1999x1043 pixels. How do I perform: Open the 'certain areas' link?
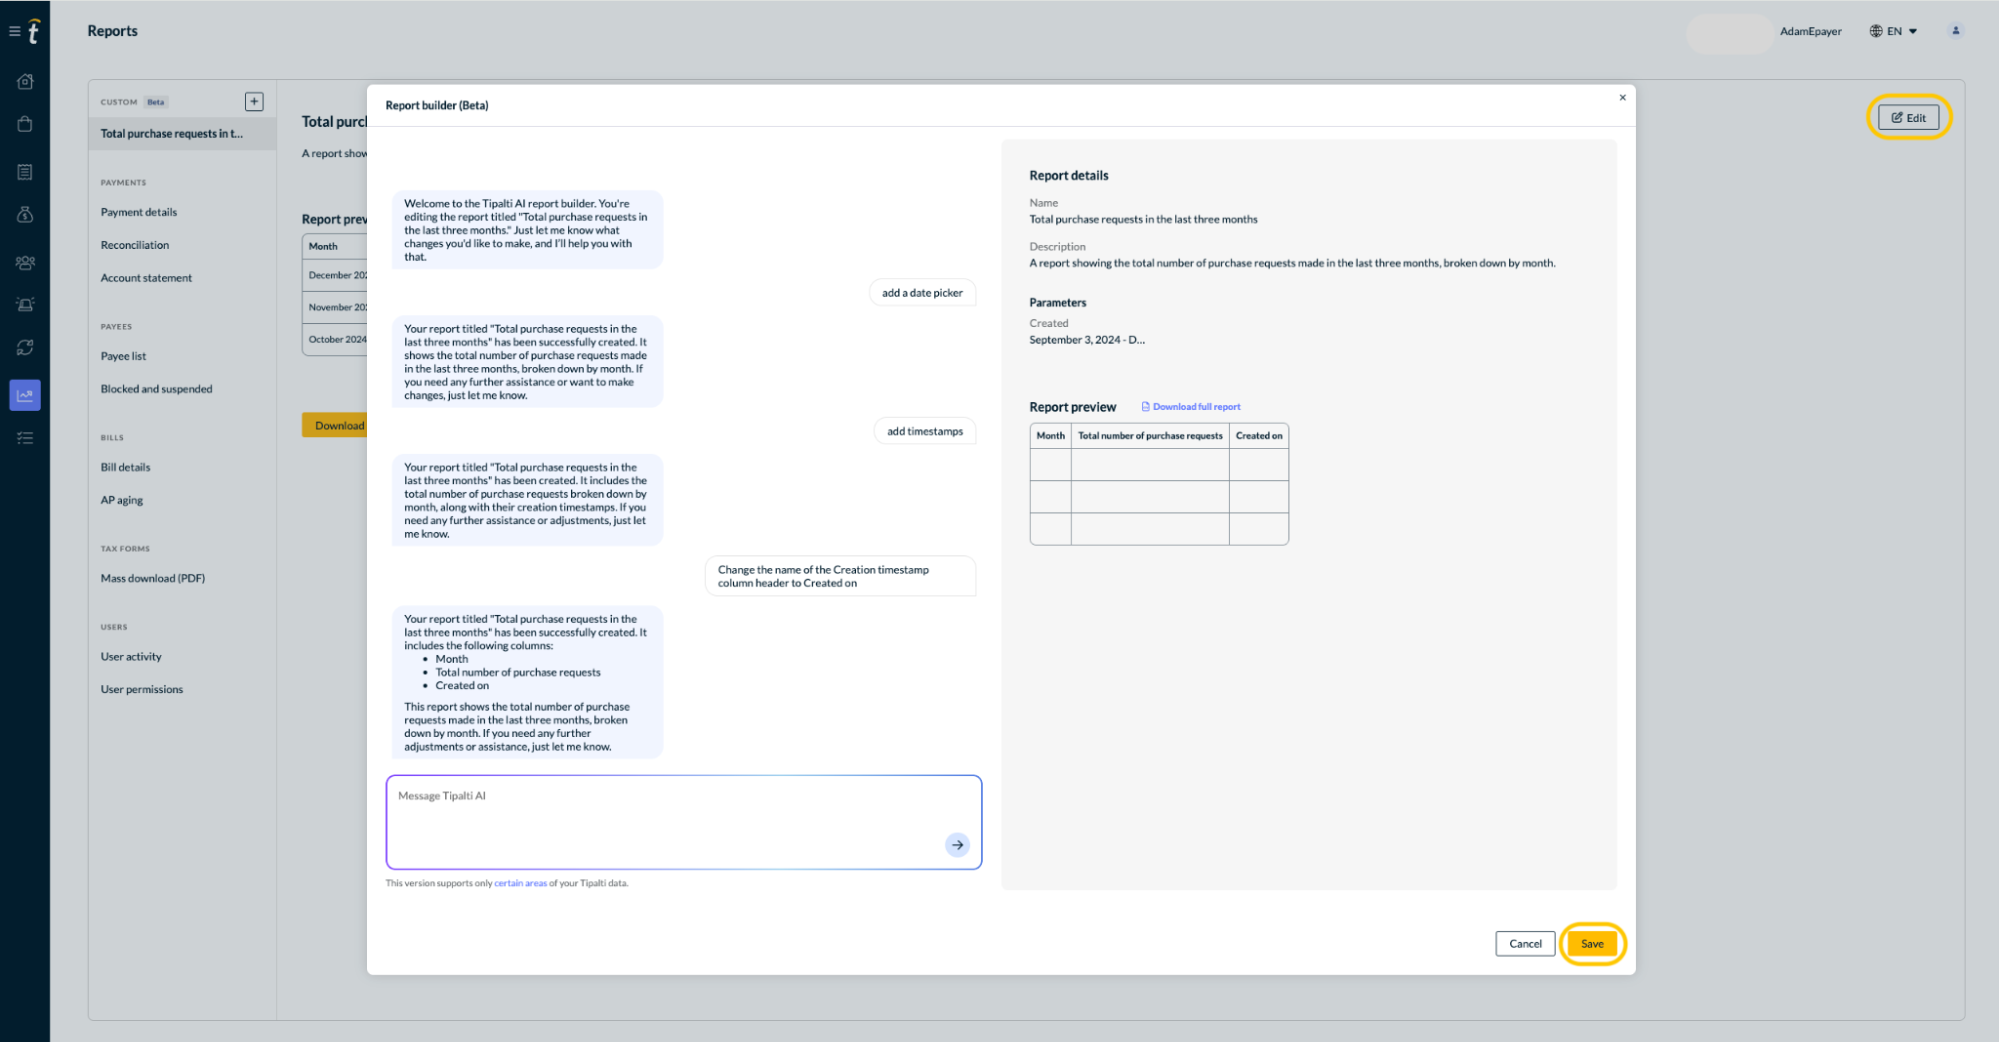point(520,883)
